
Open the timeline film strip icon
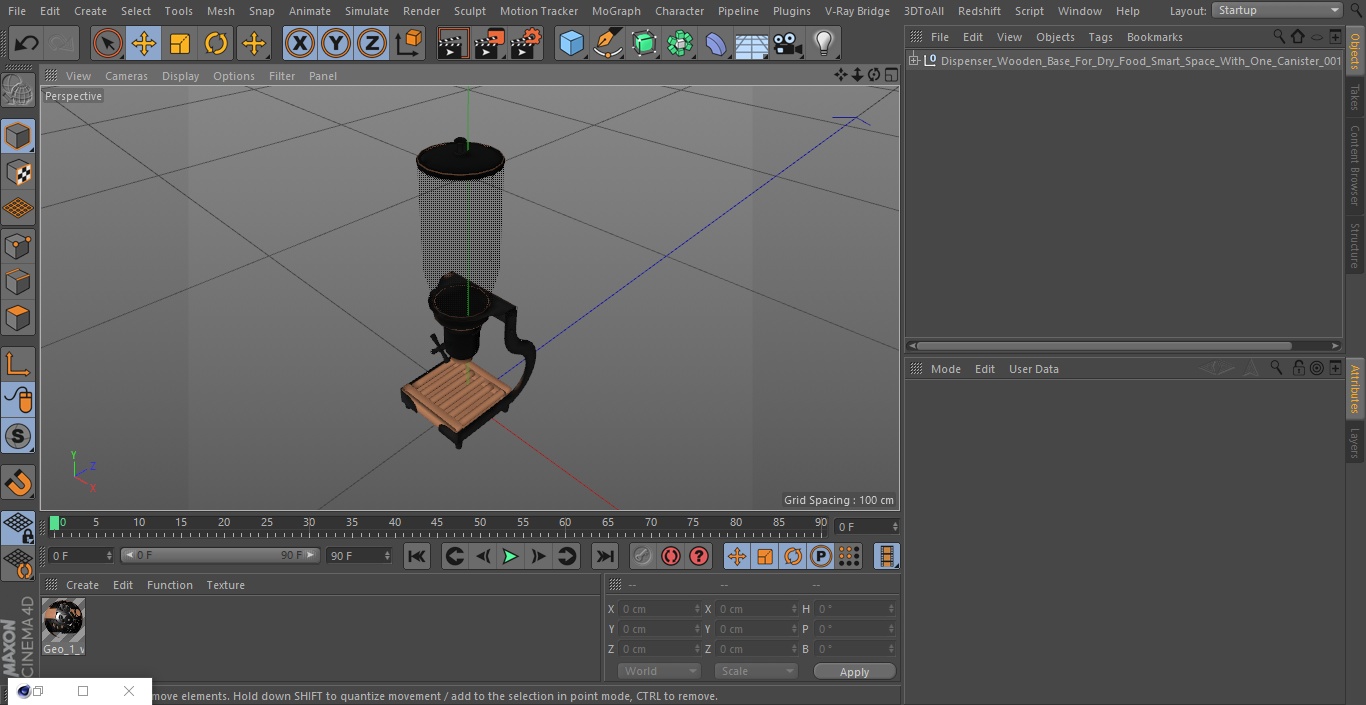(886, 557)
